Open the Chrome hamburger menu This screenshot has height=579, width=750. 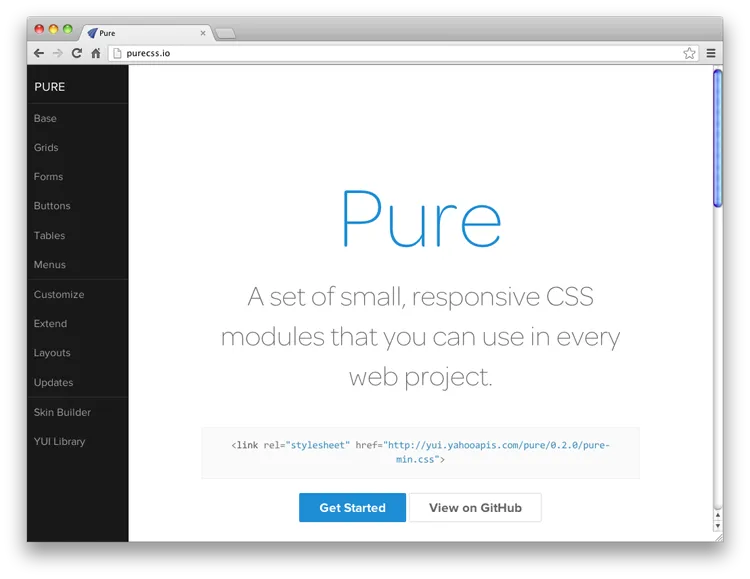[x=711, y=53]
